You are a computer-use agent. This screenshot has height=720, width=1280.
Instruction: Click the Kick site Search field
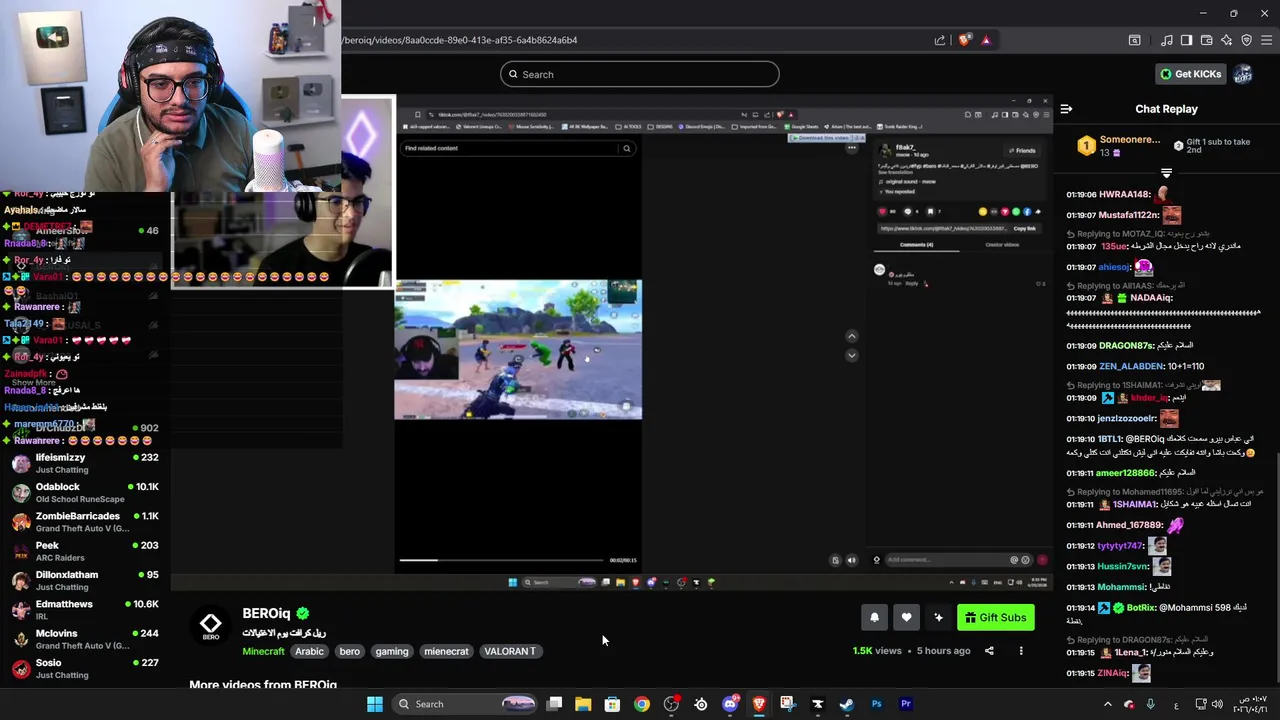[x=640, y=74]
